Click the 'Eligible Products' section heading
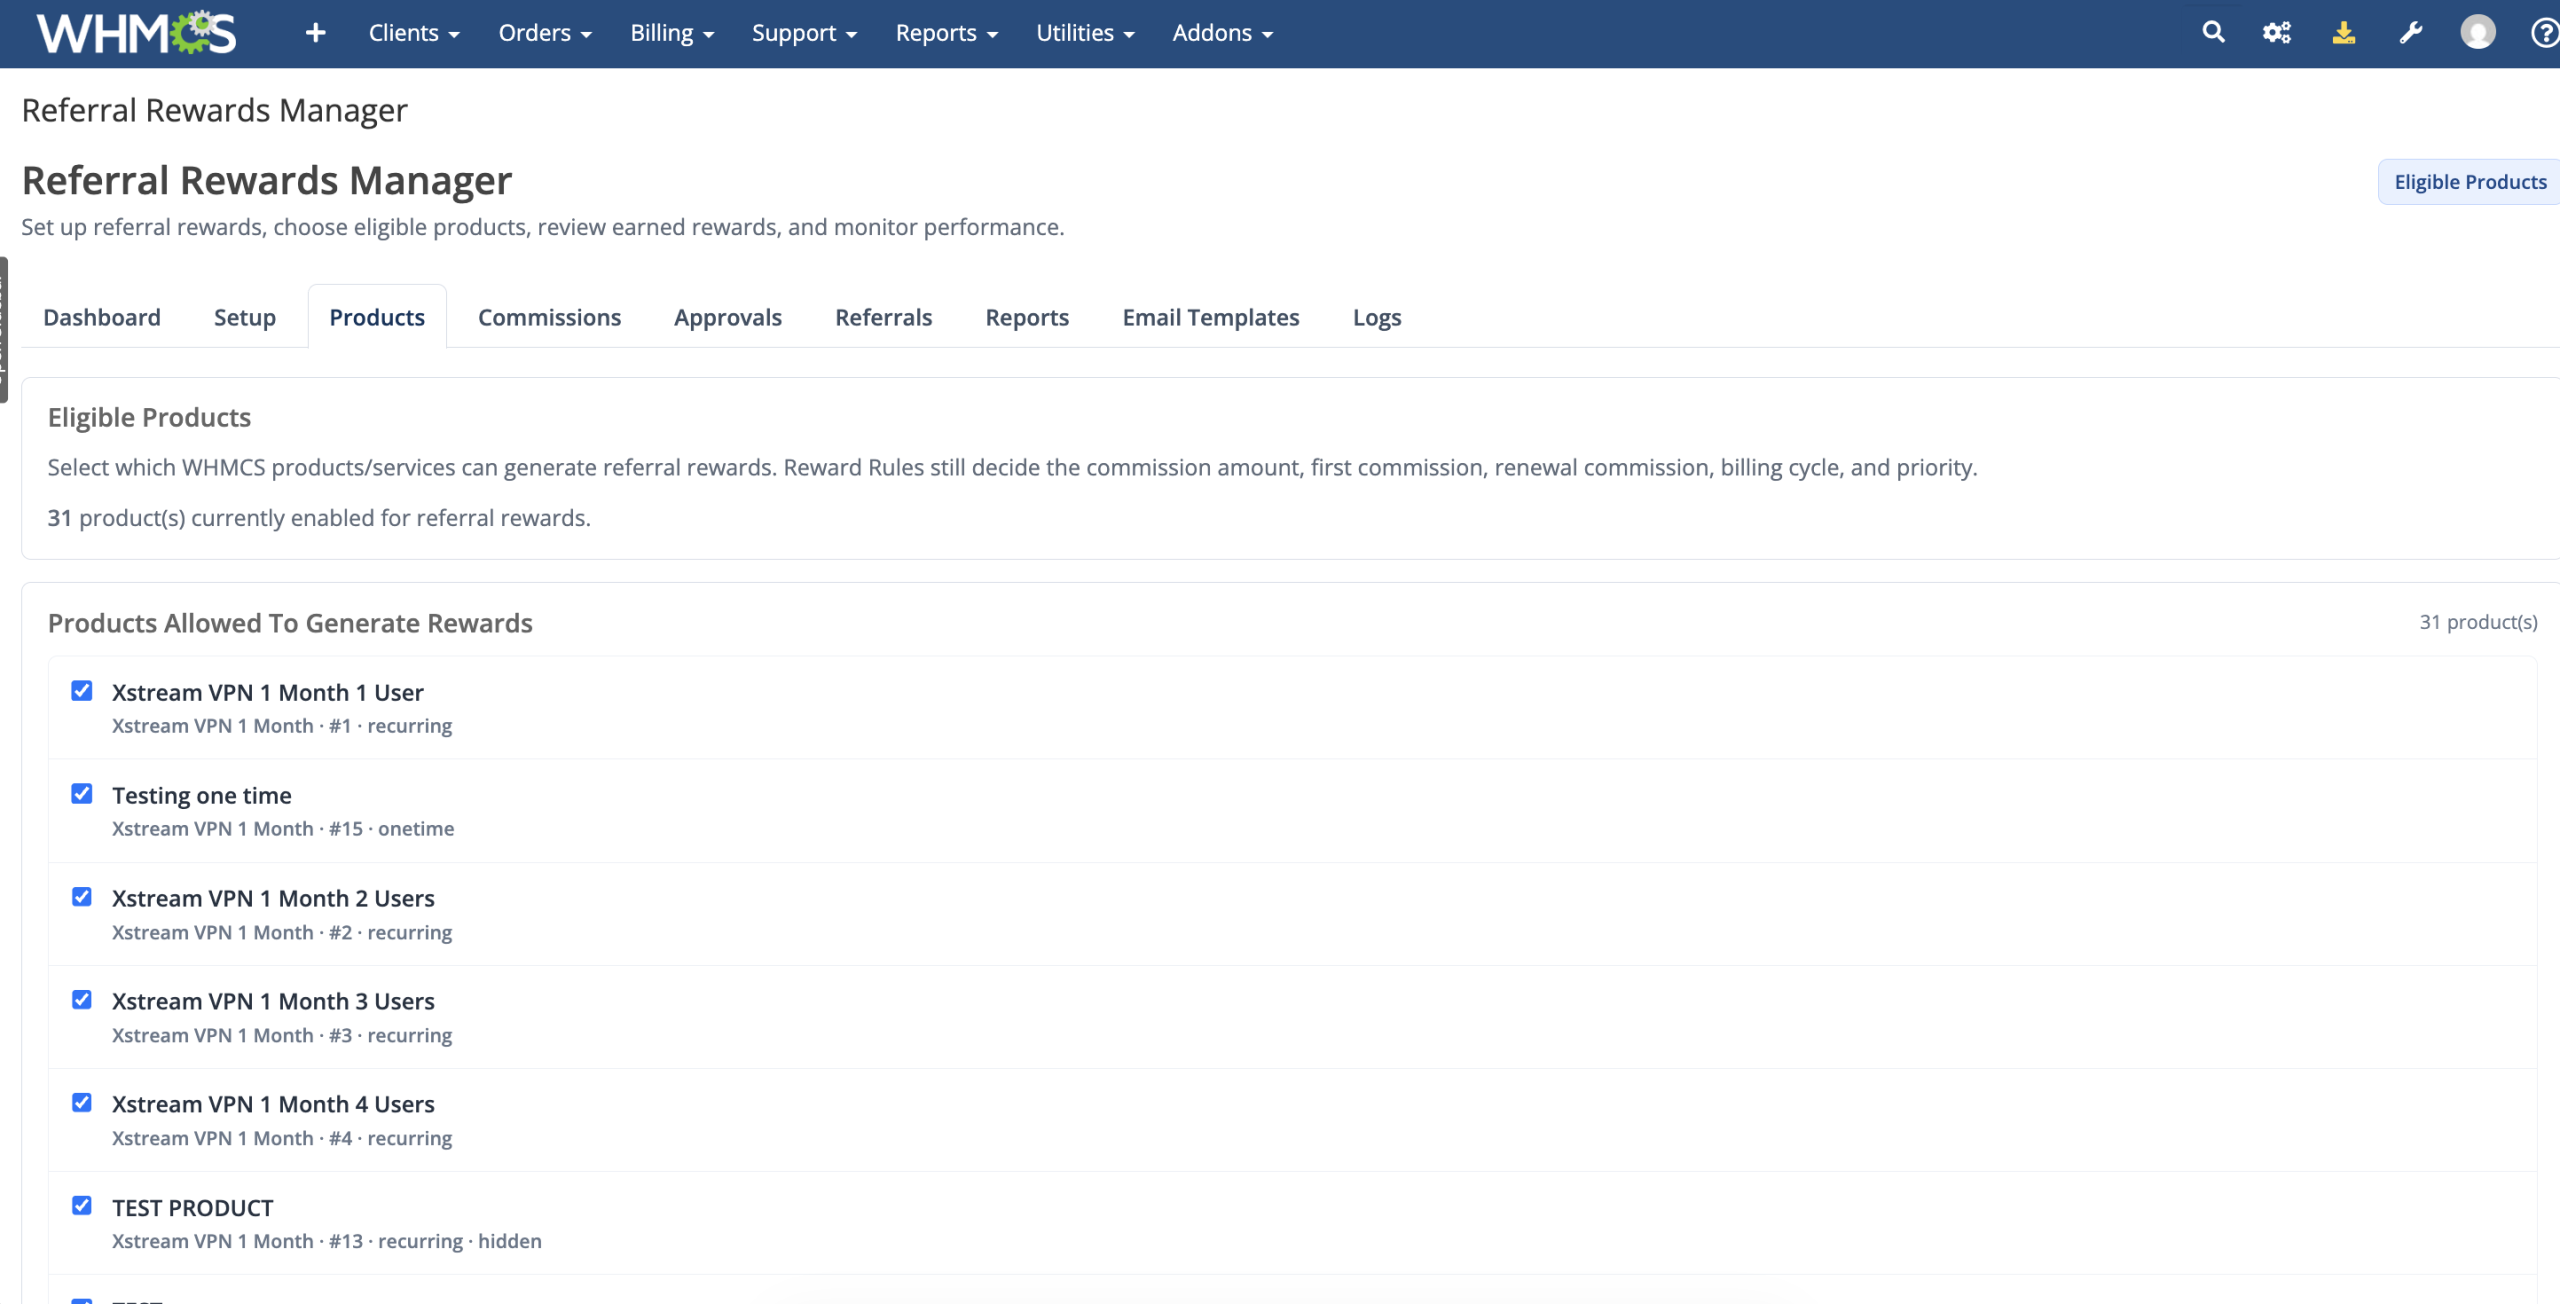The image size is (2560, 1304). pos(149,417)
